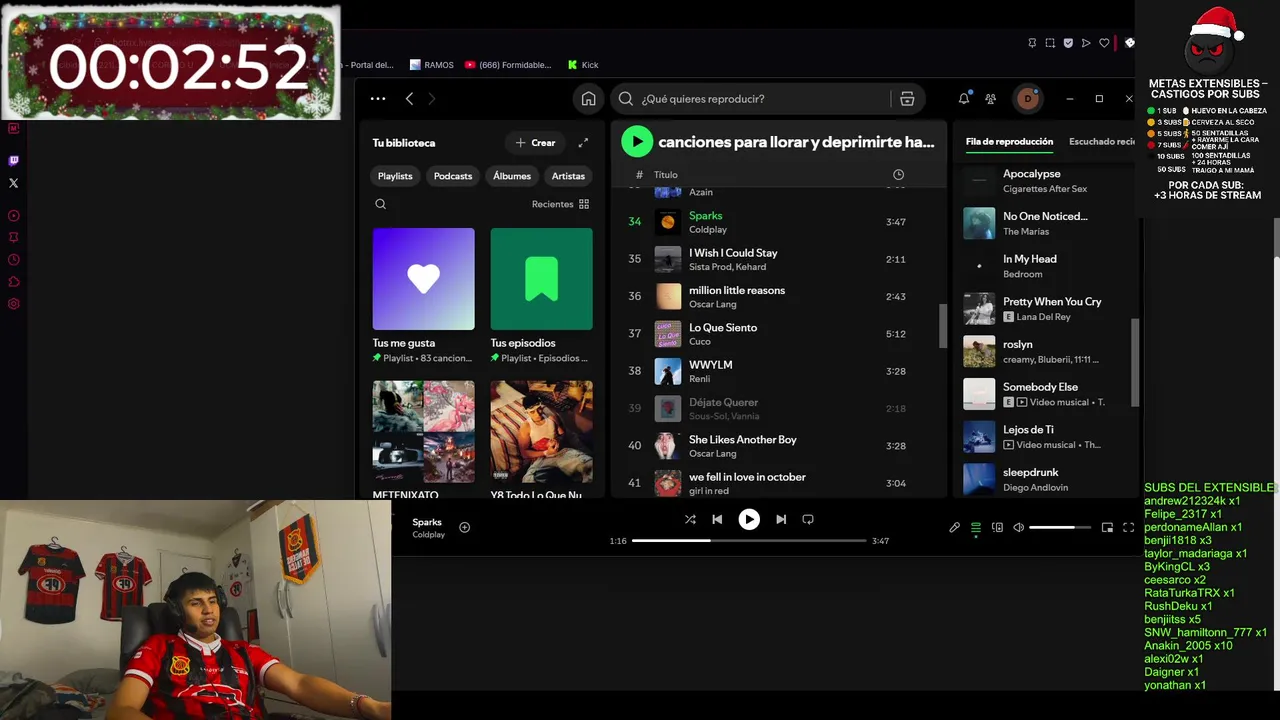Viewport: 1280px width, 720px height.
Task: Filter library by Podcasts
Action: click(x=453, y=176)
